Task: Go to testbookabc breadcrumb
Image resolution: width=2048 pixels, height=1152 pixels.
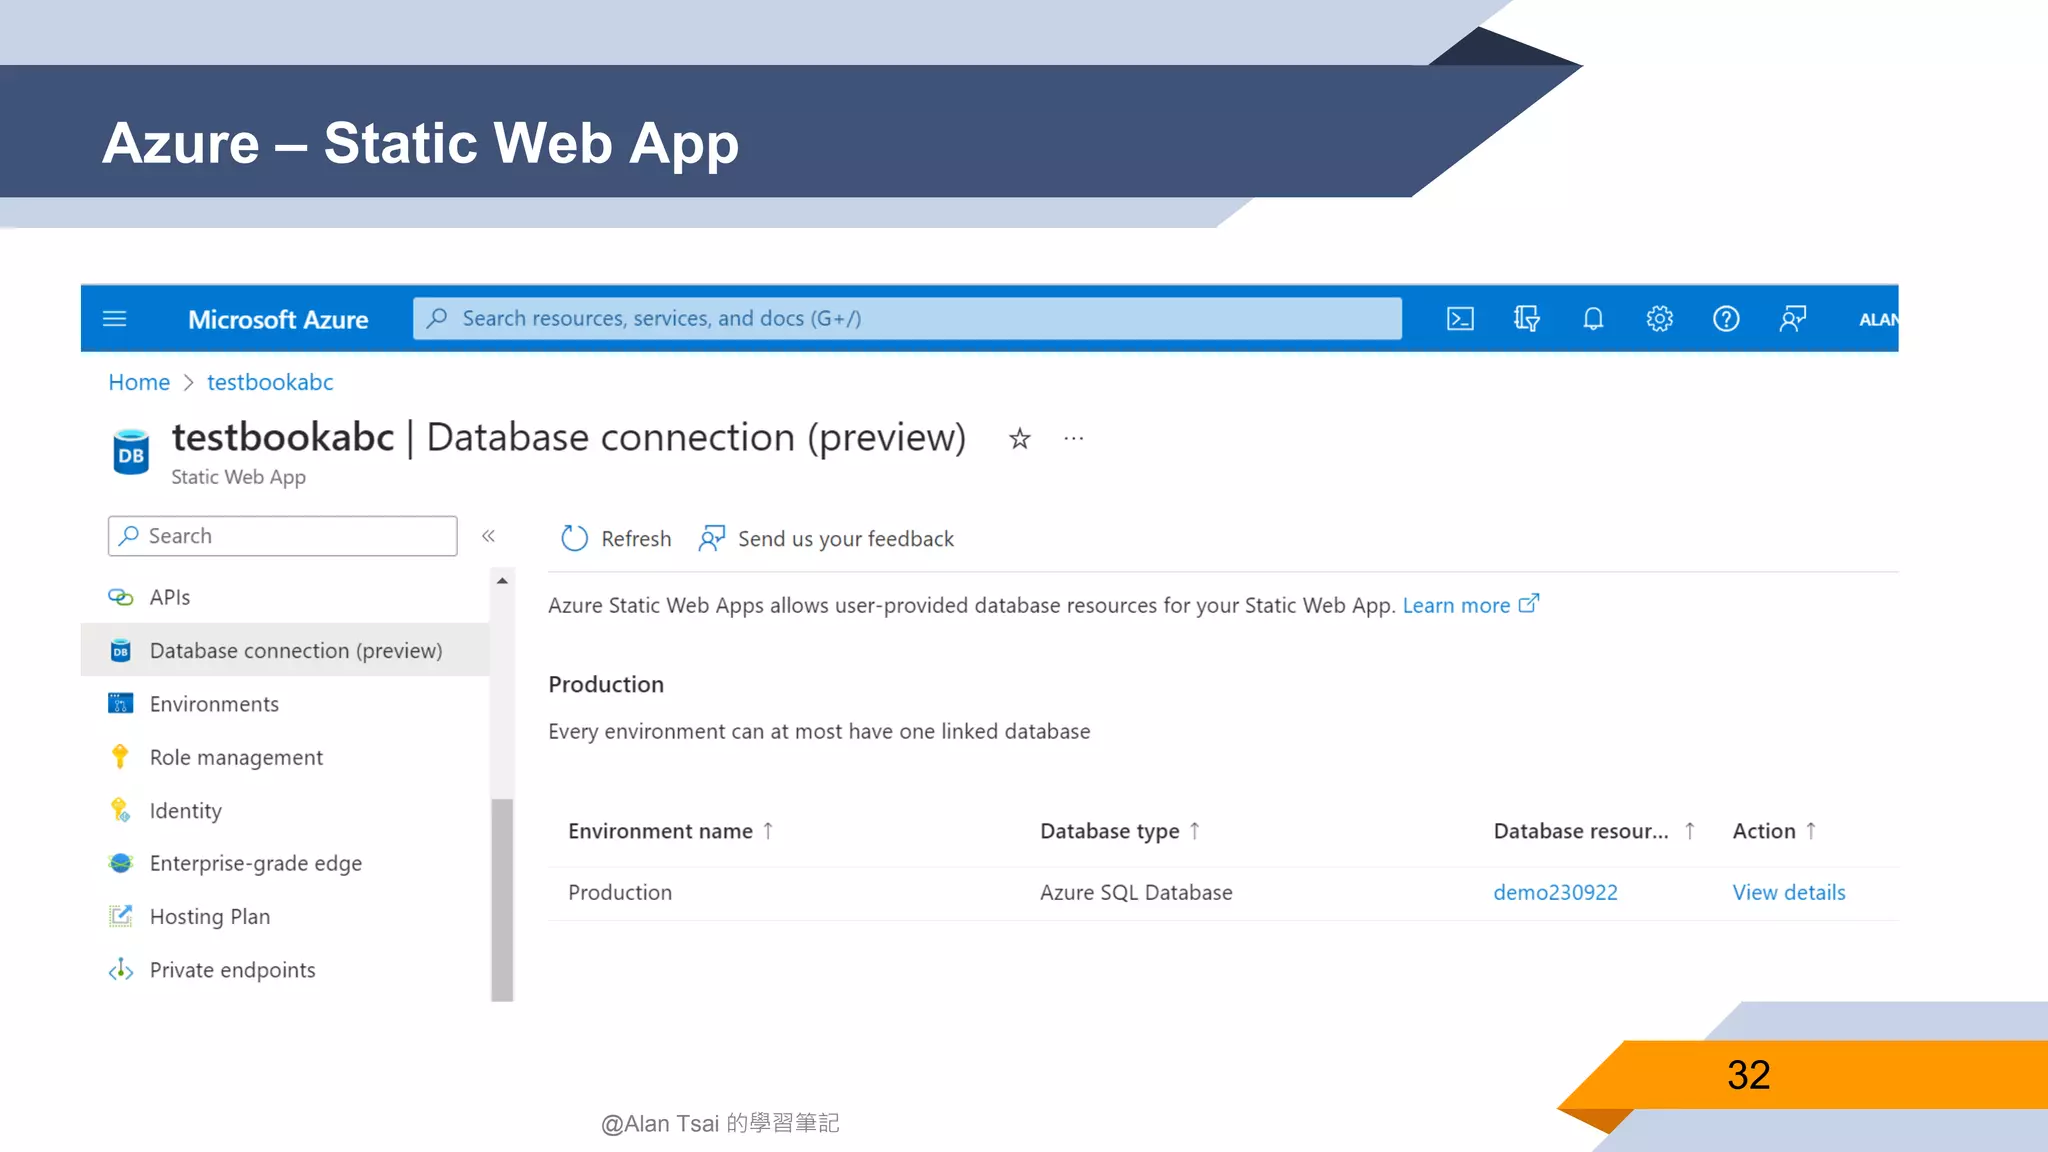Action: pos(270,382)
